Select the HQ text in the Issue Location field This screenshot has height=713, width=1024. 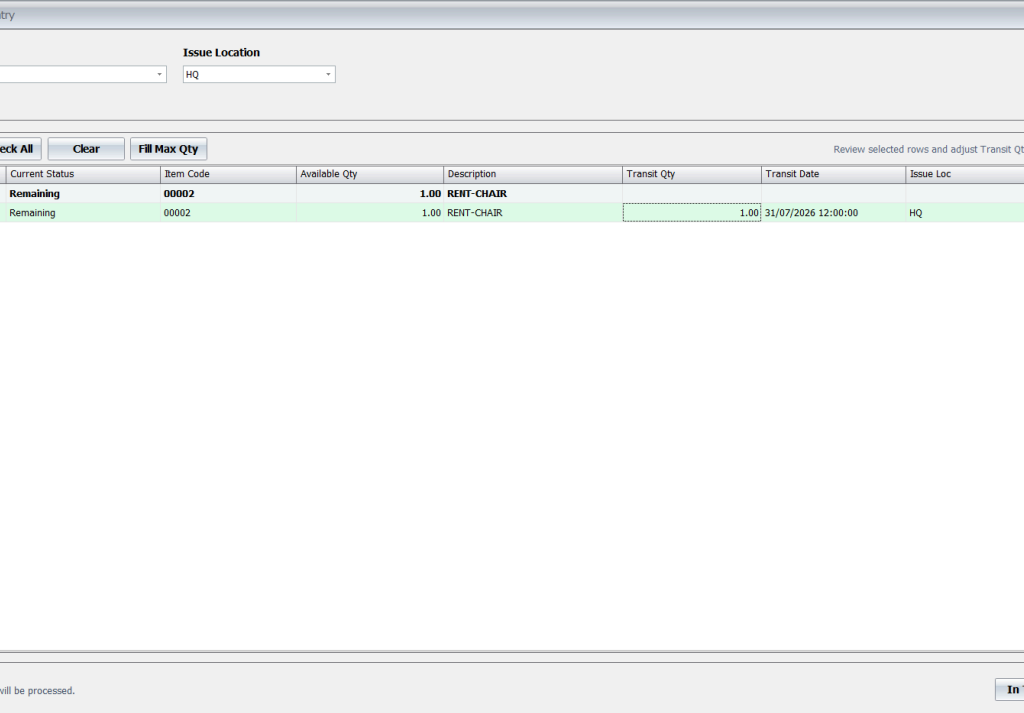[192, 74]
